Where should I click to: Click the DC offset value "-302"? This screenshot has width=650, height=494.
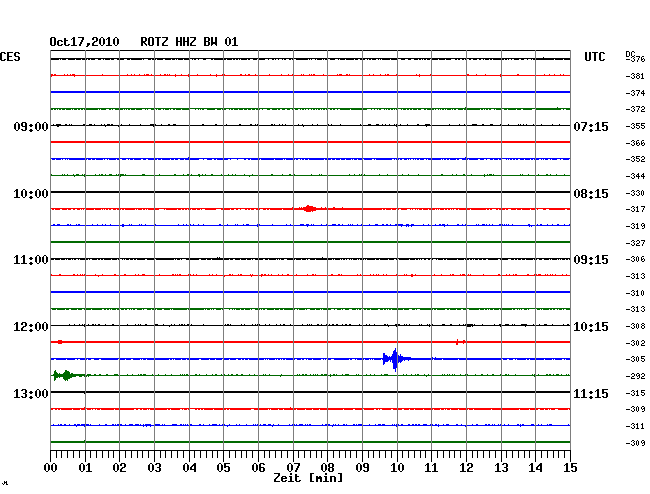tap(635, 343)
